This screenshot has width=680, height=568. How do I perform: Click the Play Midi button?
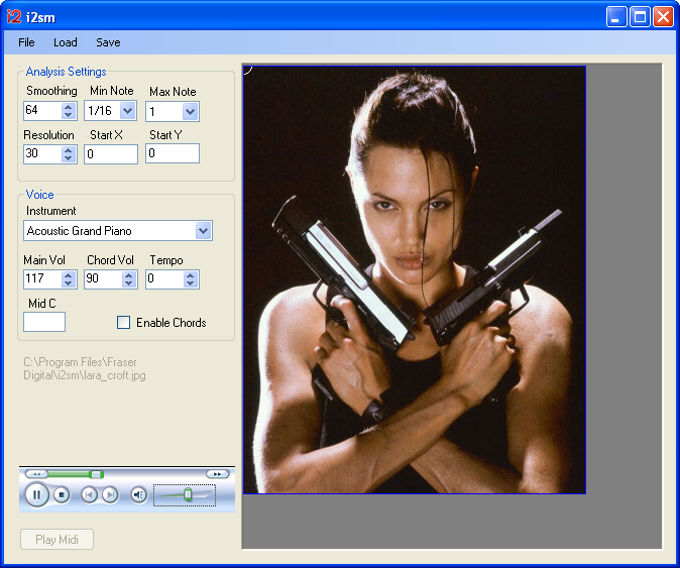tap(57, 539)
